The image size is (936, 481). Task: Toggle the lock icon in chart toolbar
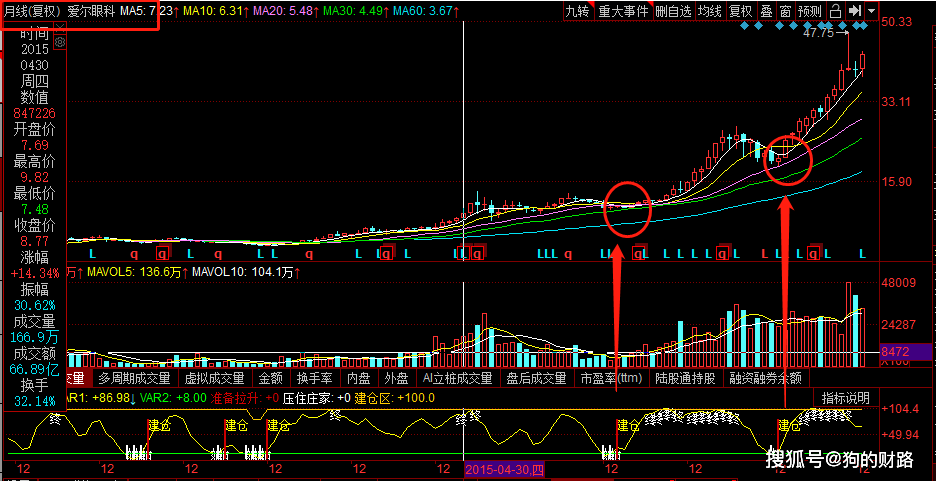[836, 10]
